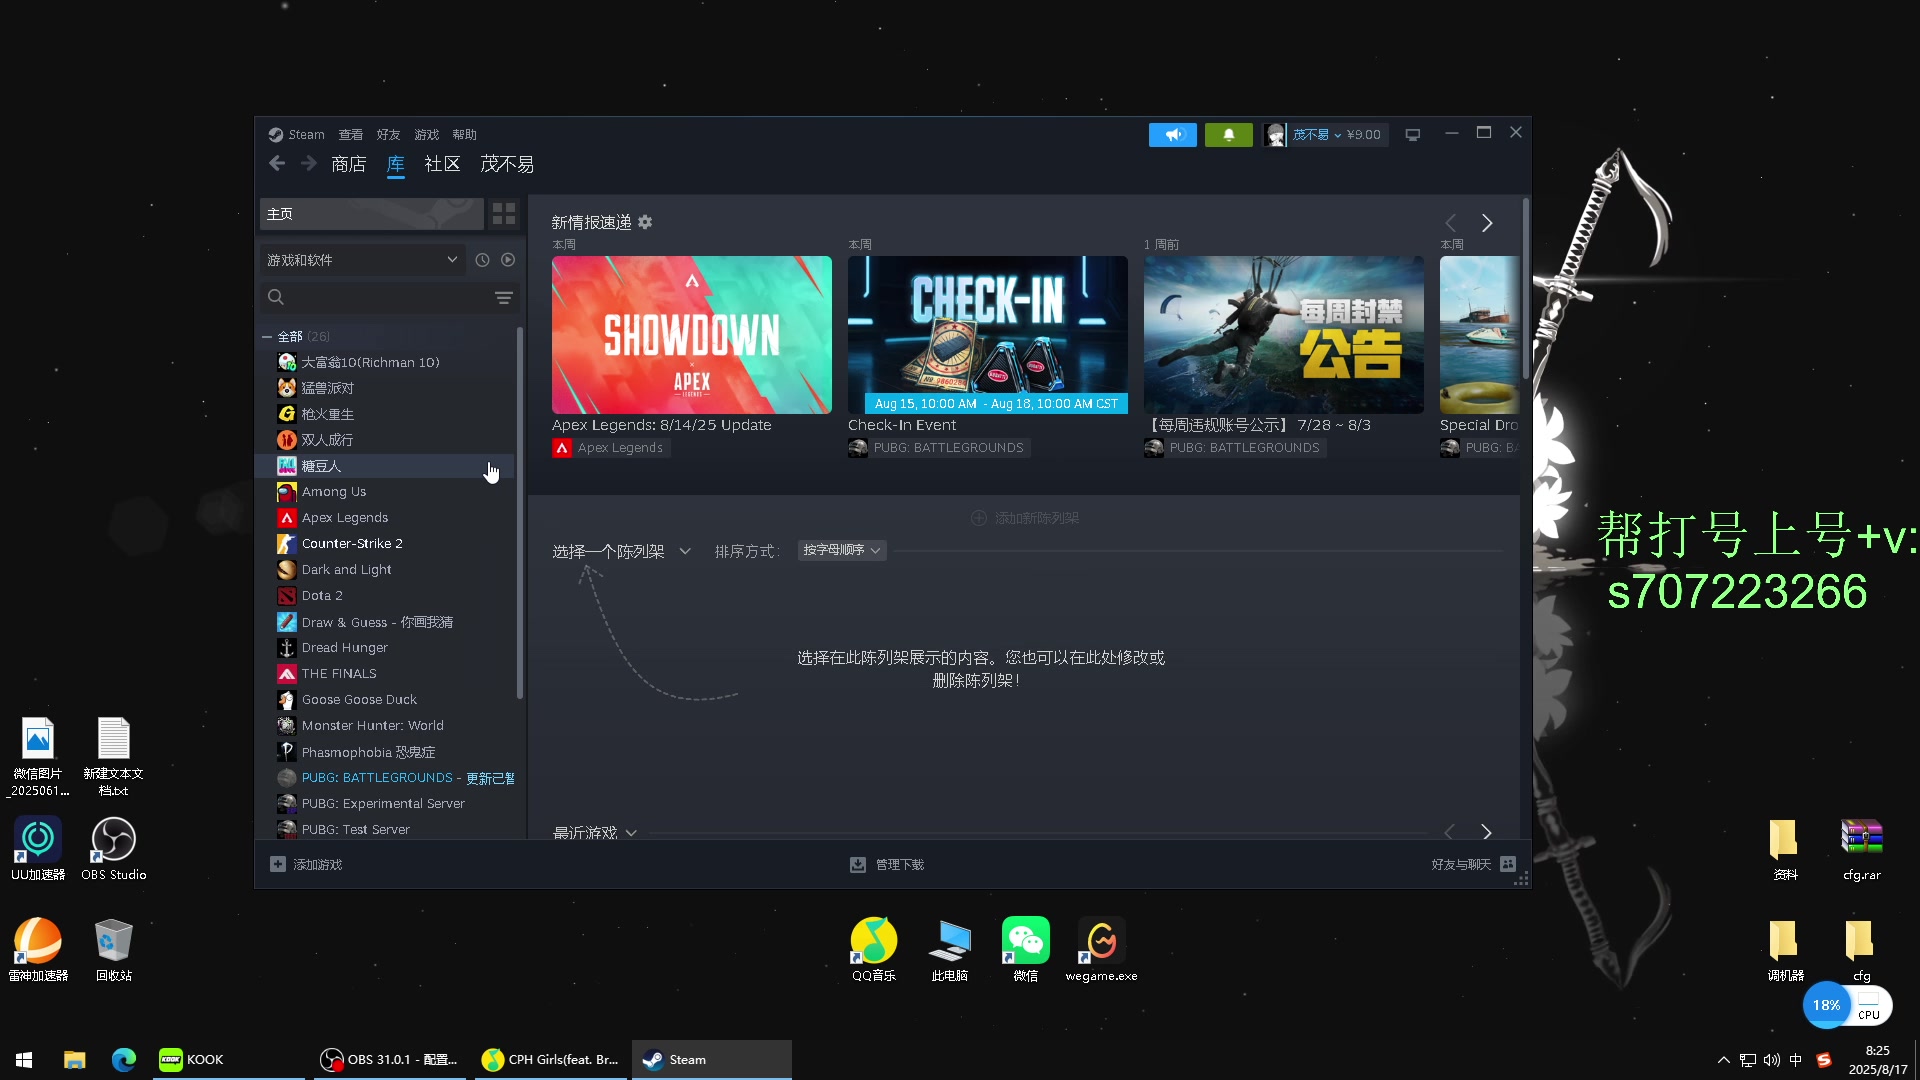Open the 按字母顺序 sort order dropdown
The image size is (1920, 1080).
[842, 550]
